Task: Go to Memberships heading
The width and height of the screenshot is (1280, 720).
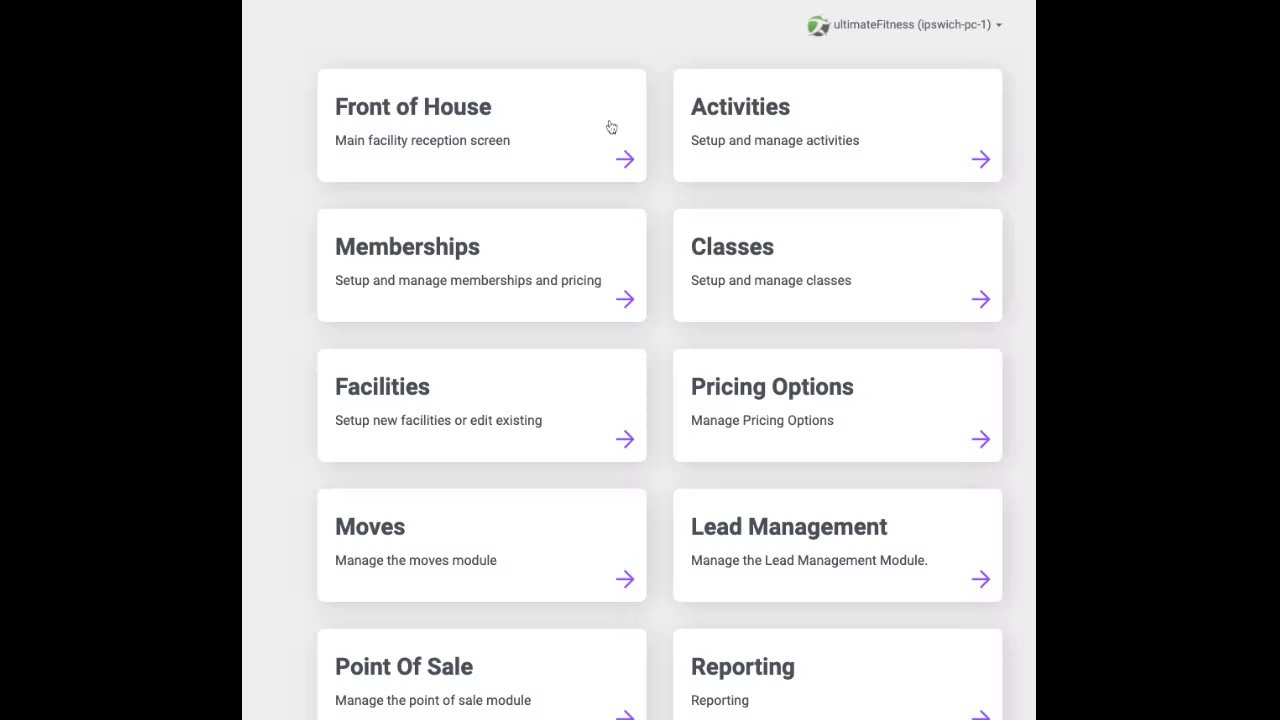Action: coord(407,247)
